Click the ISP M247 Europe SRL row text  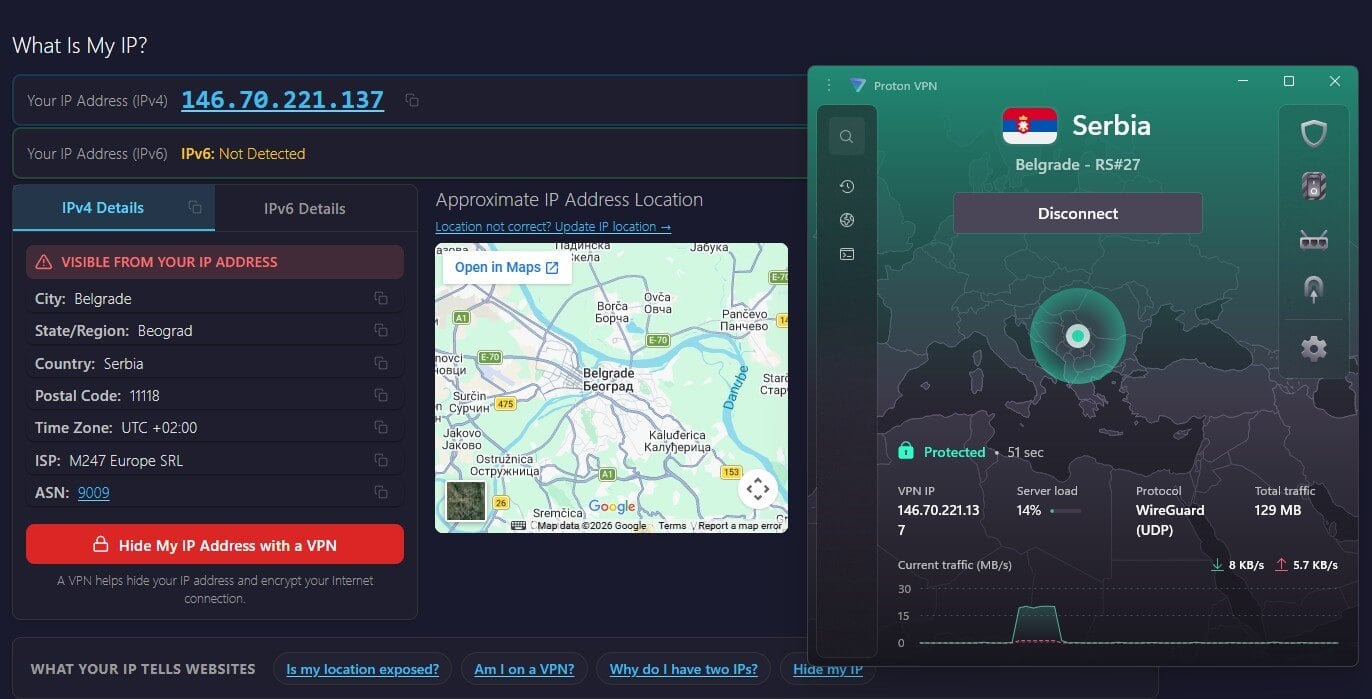click(x=109, y=461)
